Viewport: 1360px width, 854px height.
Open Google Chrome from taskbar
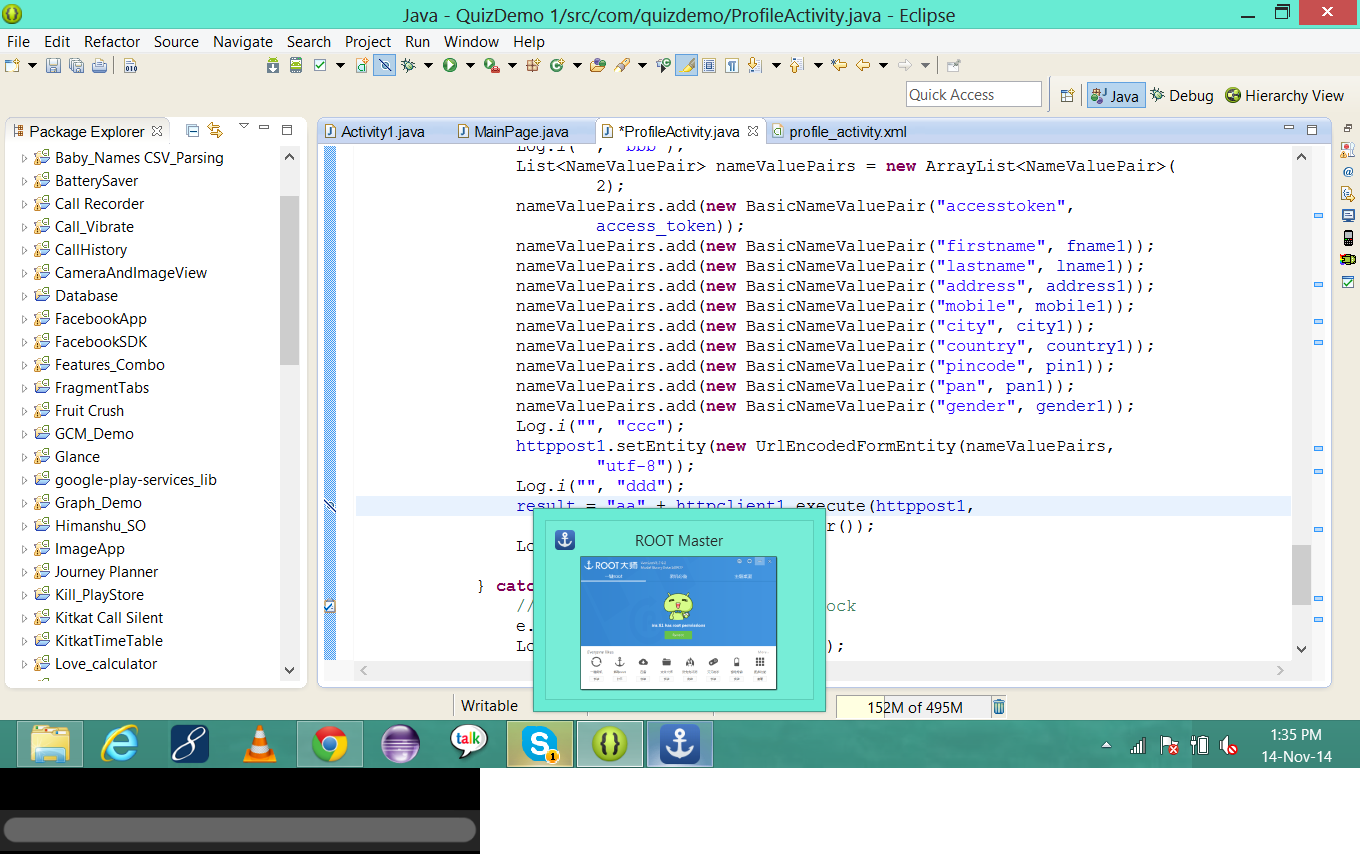click(x=330, y=744)
